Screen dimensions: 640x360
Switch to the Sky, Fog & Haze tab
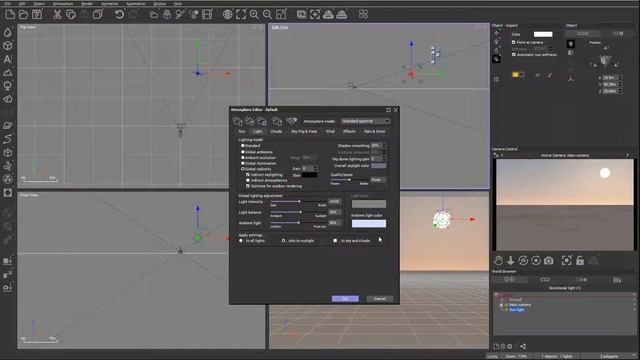(x=304, y=131)
